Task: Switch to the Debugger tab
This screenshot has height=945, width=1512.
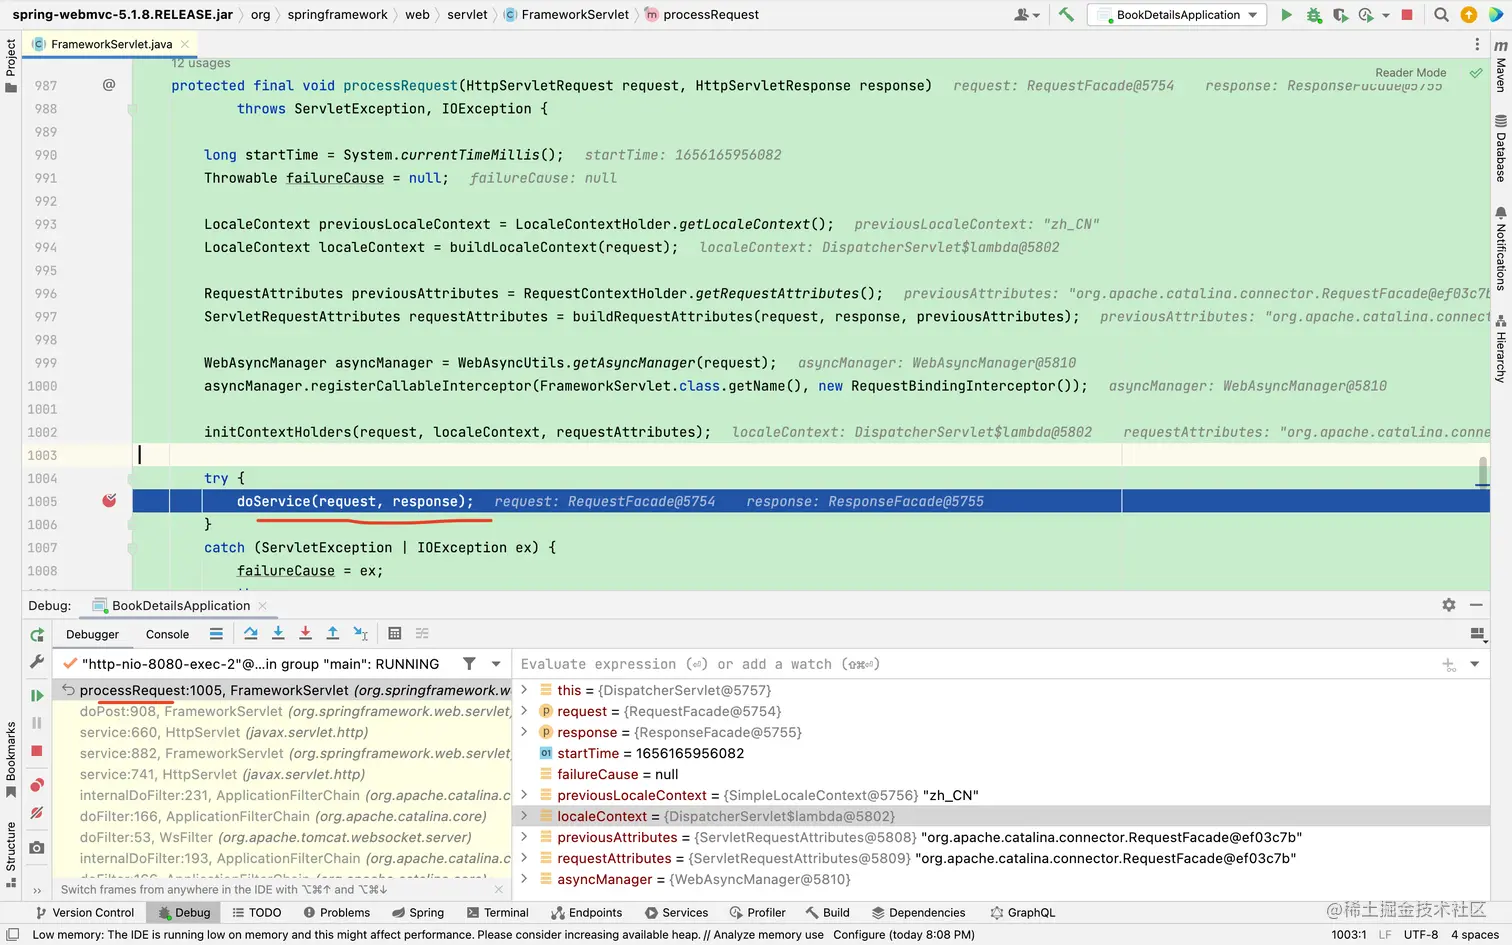Action: (92, 634)
